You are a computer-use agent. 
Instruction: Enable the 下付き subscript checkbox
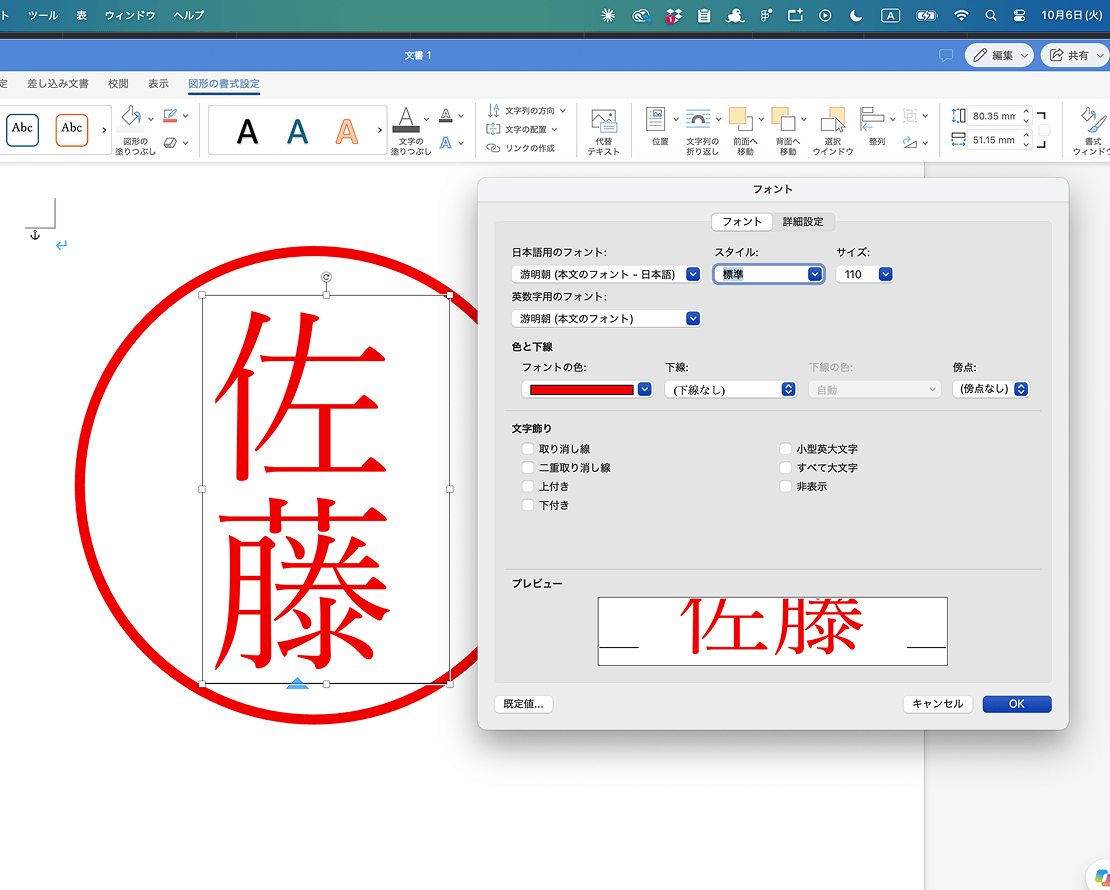point(527,505)
